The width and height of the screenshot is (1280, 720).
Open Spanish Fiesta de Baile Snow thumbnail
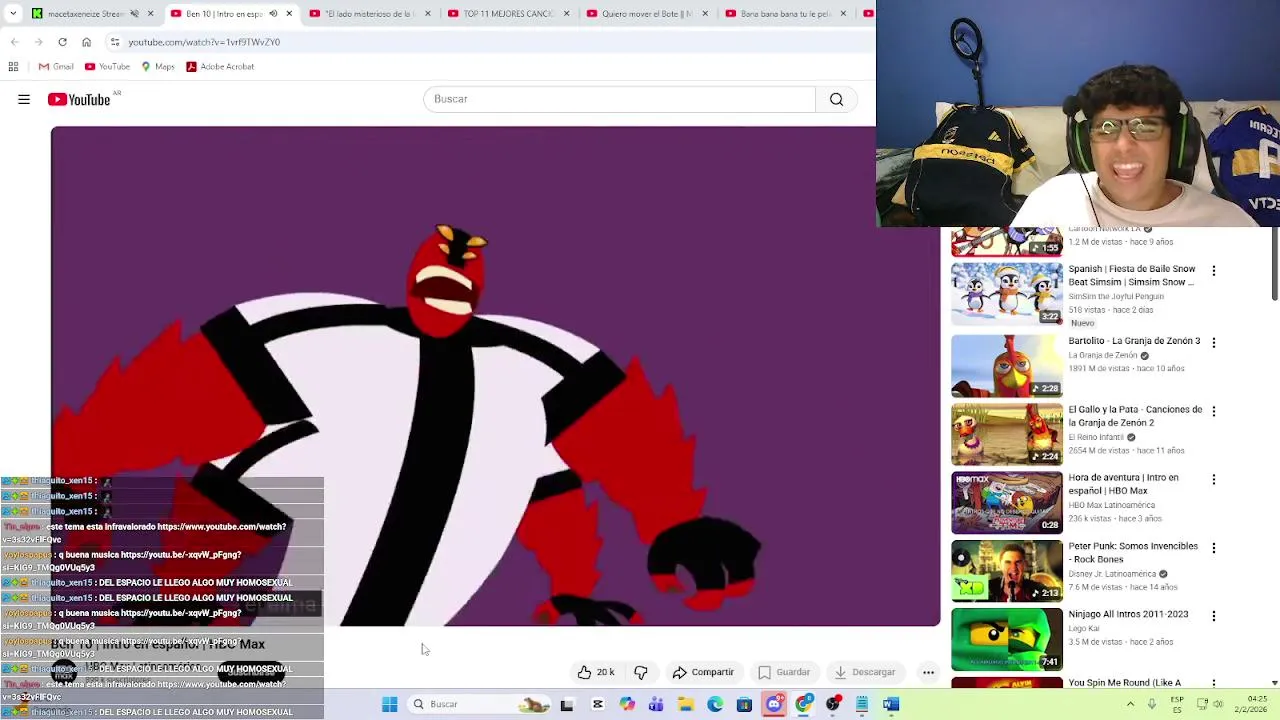1007,294
